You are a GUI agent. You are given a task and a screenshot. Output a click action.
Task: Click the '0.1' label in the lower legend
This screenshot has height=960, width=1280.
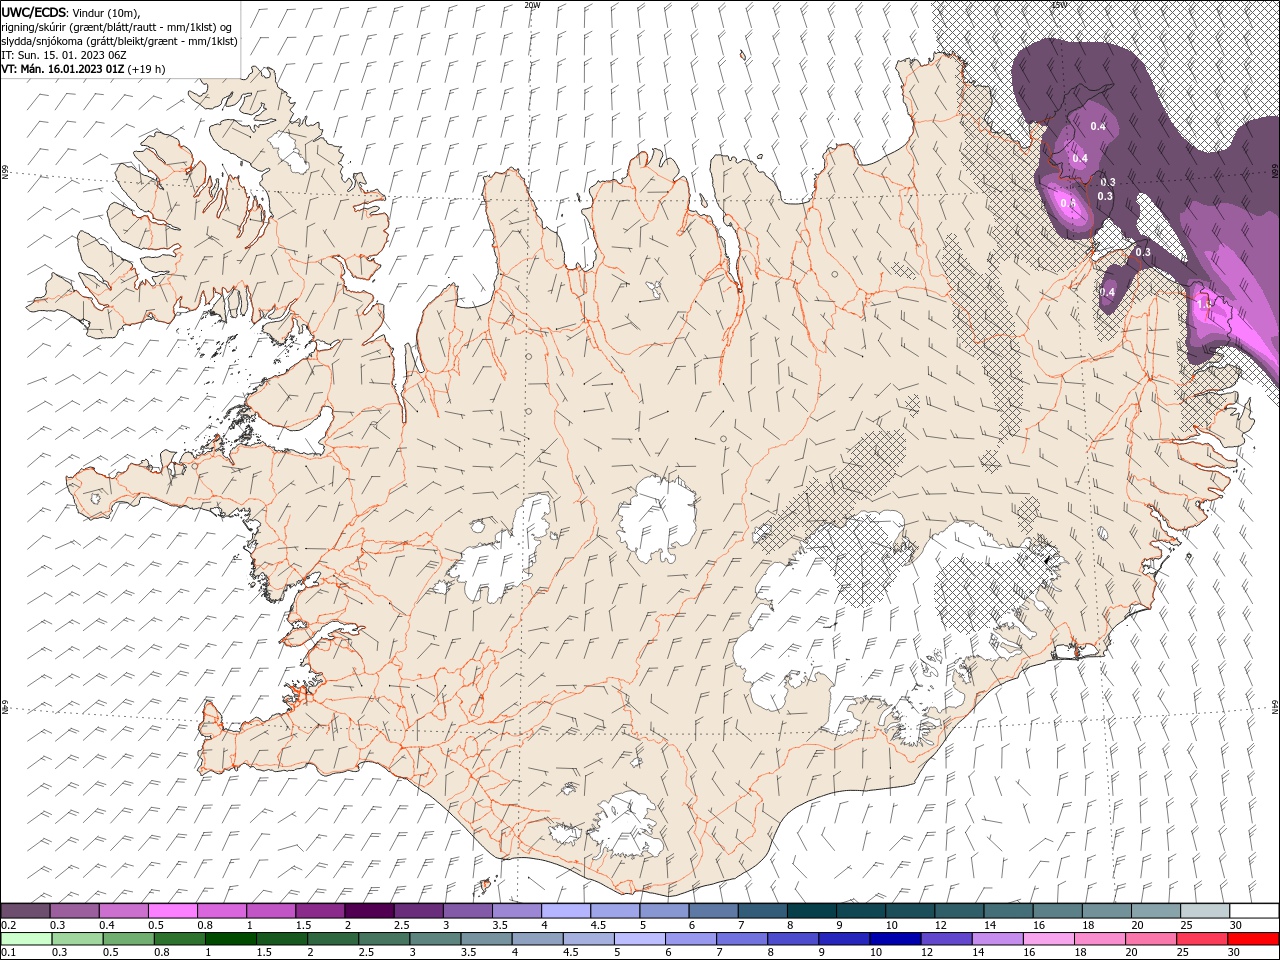[x=8, y=953]
